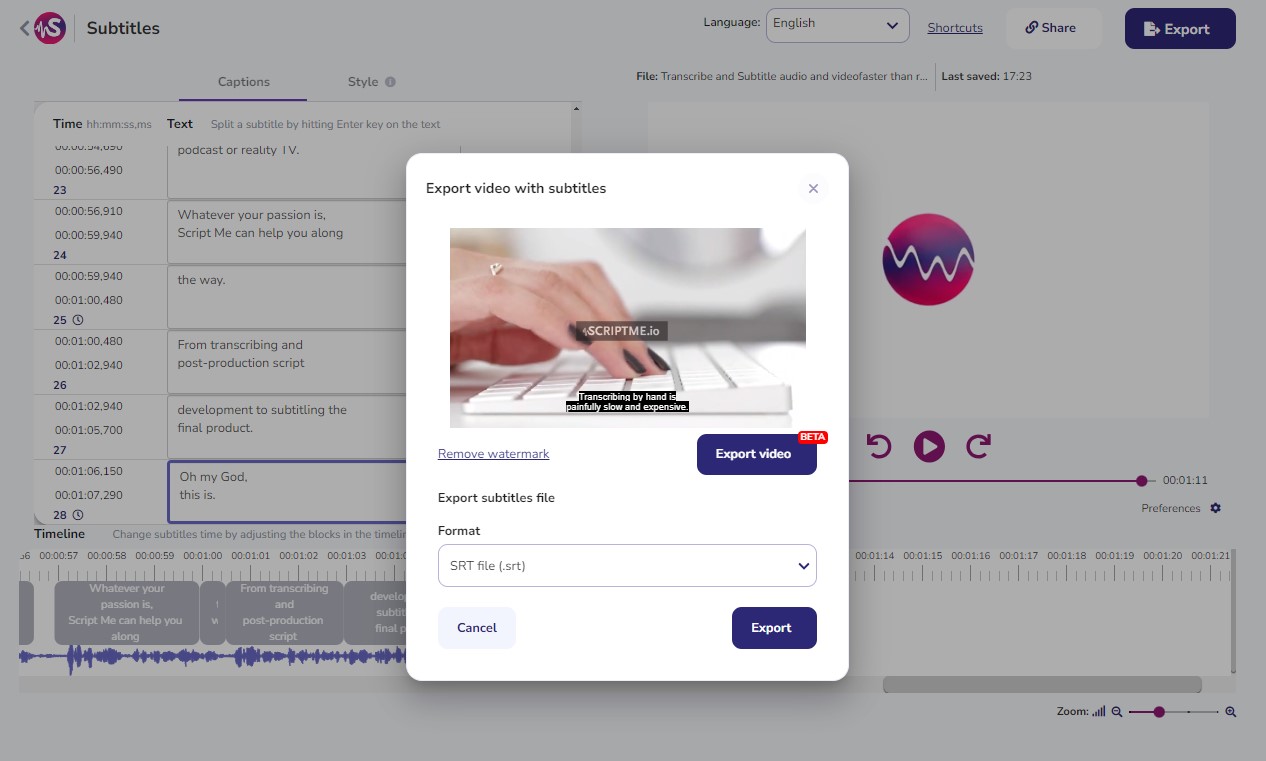Screen dimensions: 1266x761
Task: Open the Shortcuts link
Action: pos(955,28)
